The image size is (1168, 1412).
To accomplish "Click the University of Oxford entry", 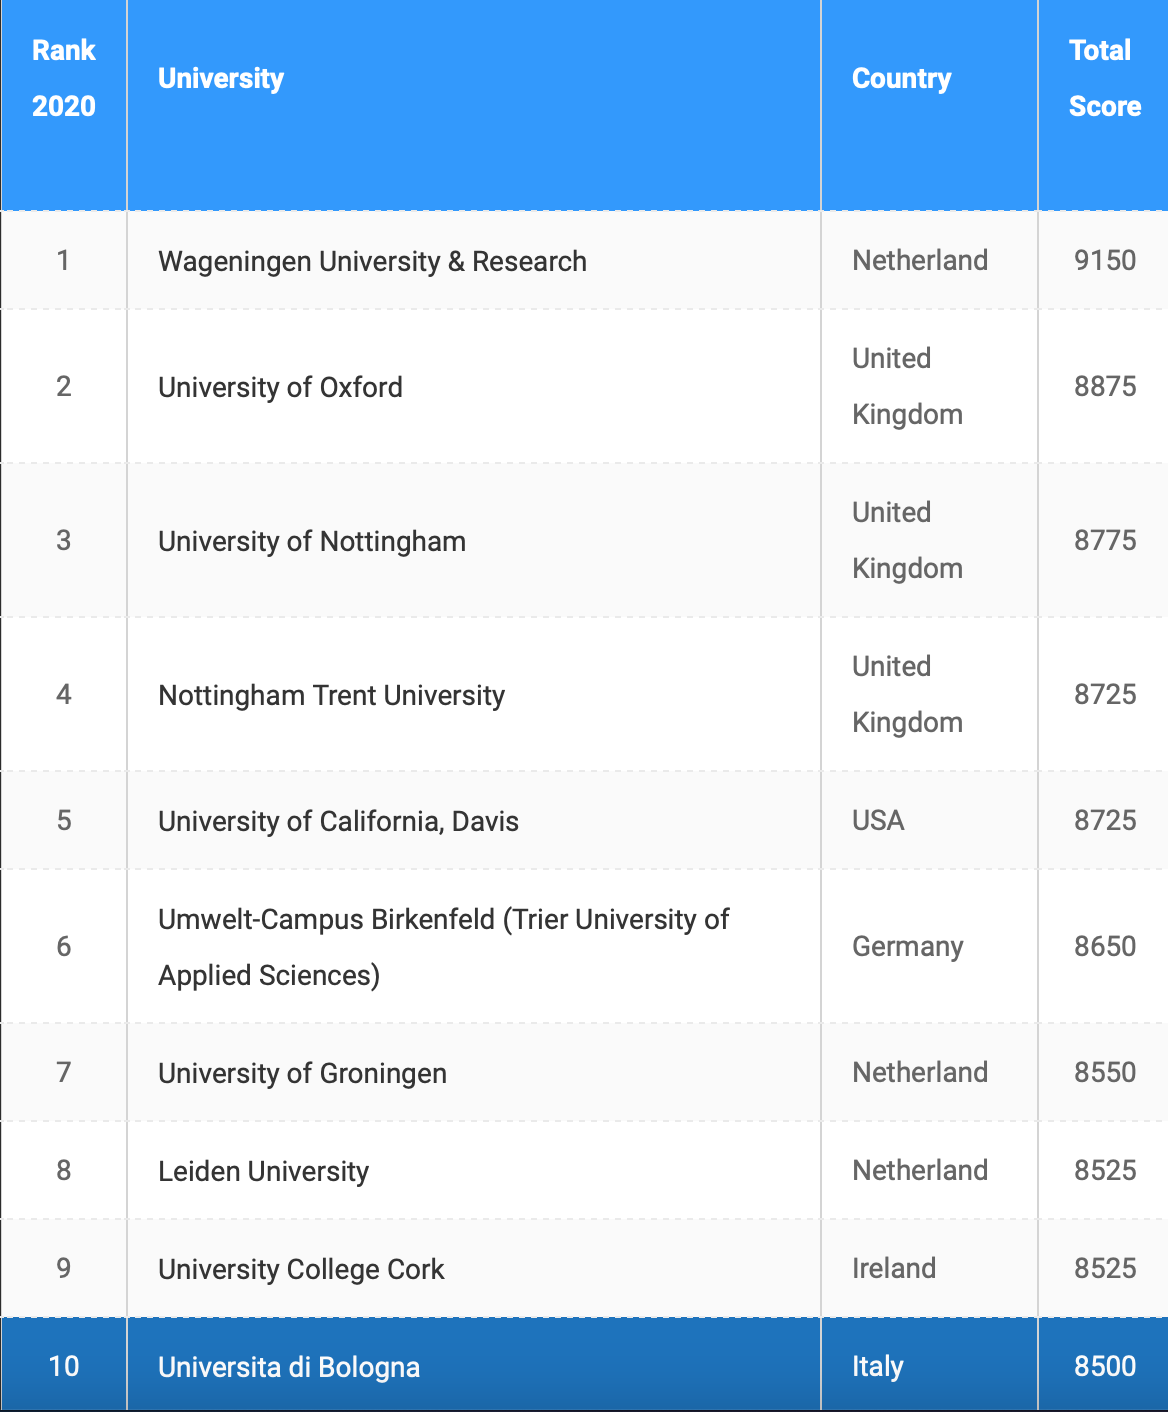I will 280,387.
